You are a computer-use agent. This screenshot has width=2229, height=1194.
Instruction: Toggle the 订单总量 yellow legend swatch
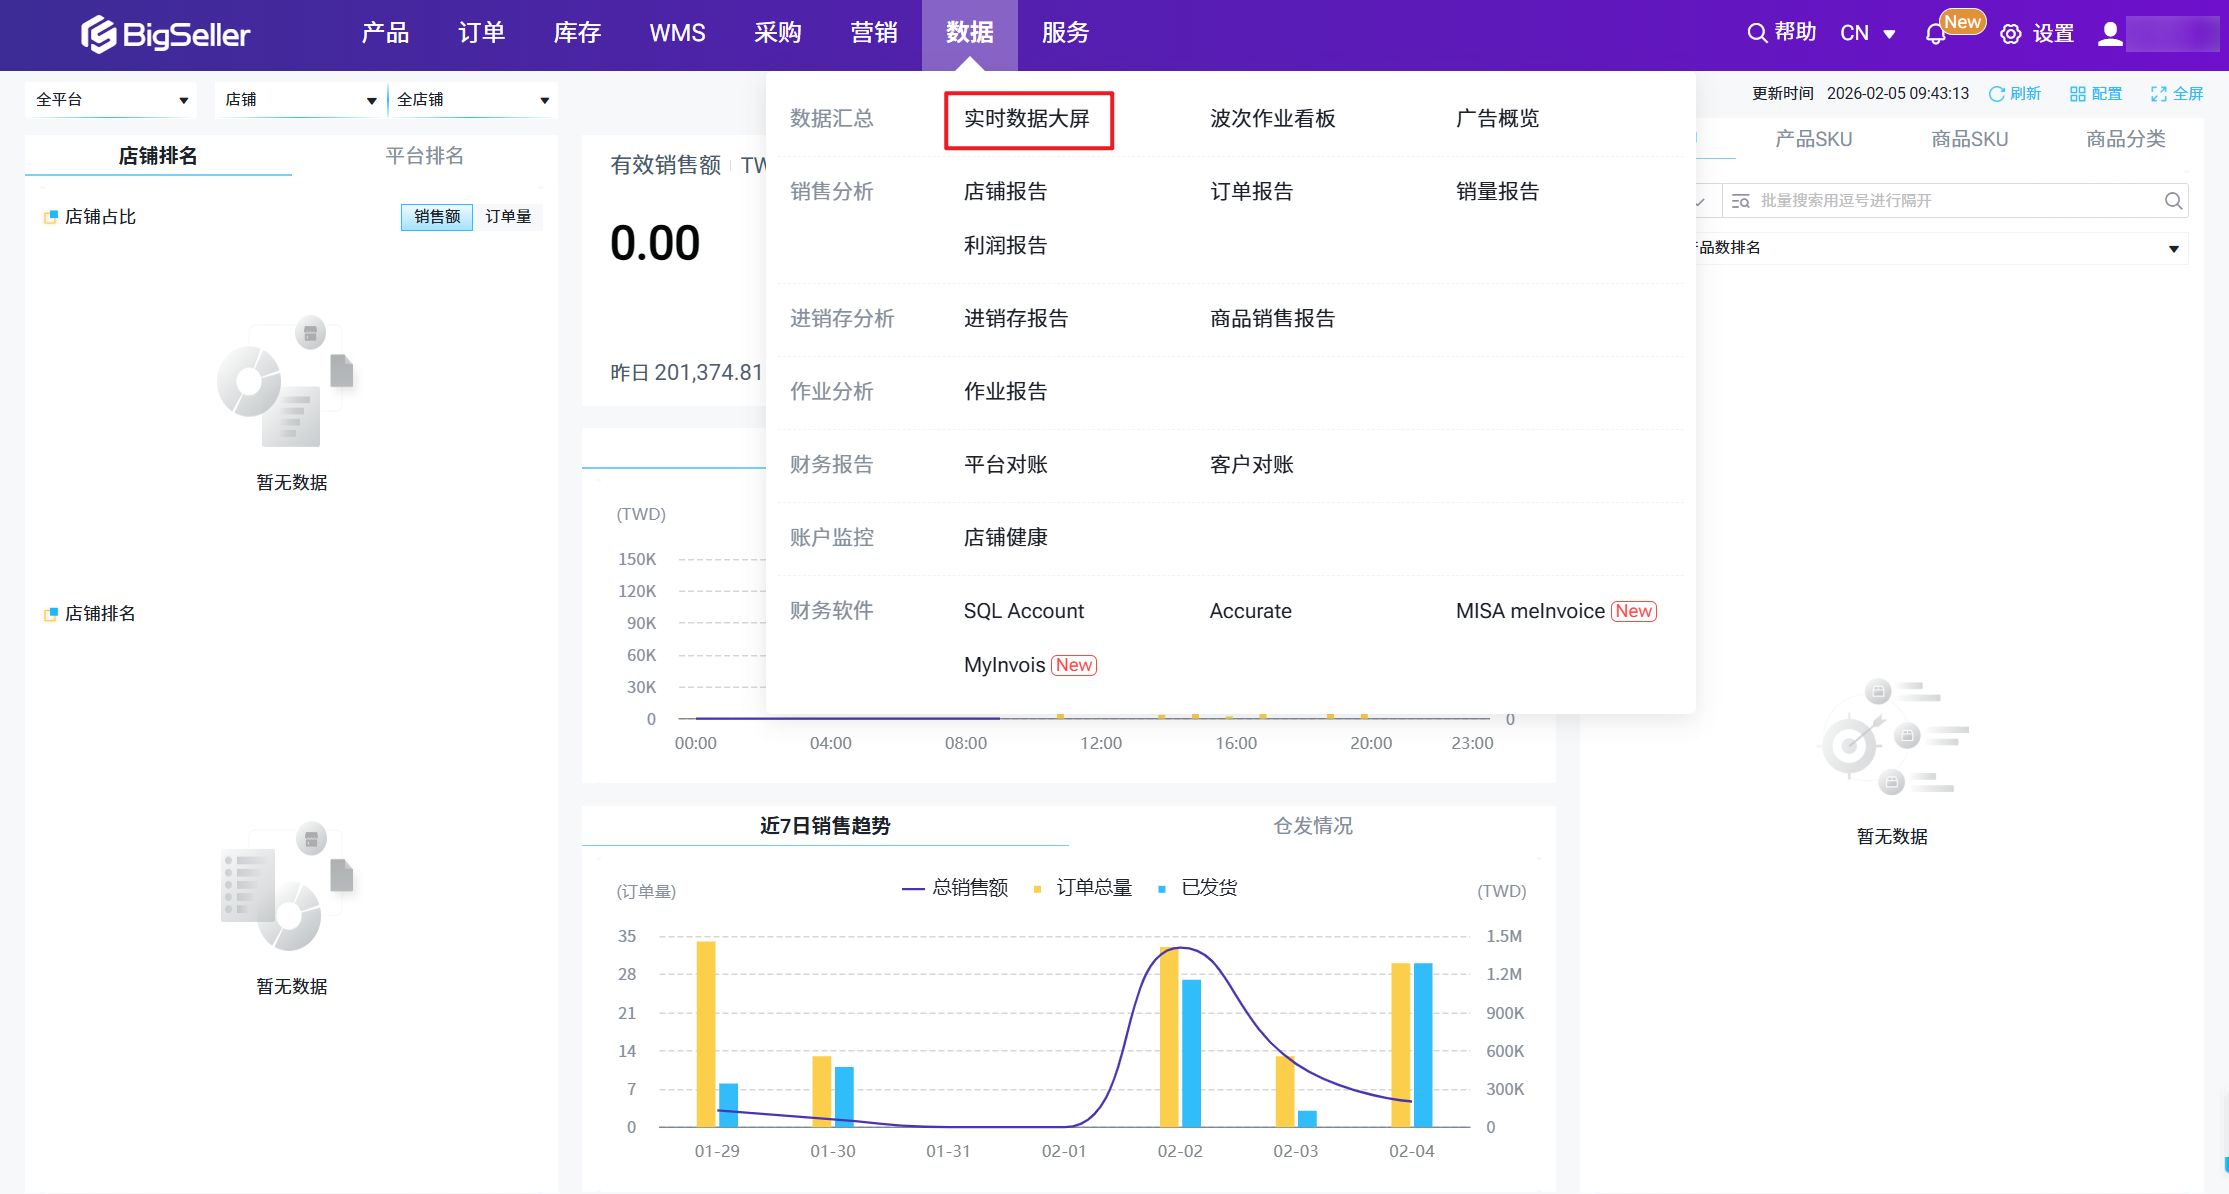pyautogui.click(x=1037, y=889)
